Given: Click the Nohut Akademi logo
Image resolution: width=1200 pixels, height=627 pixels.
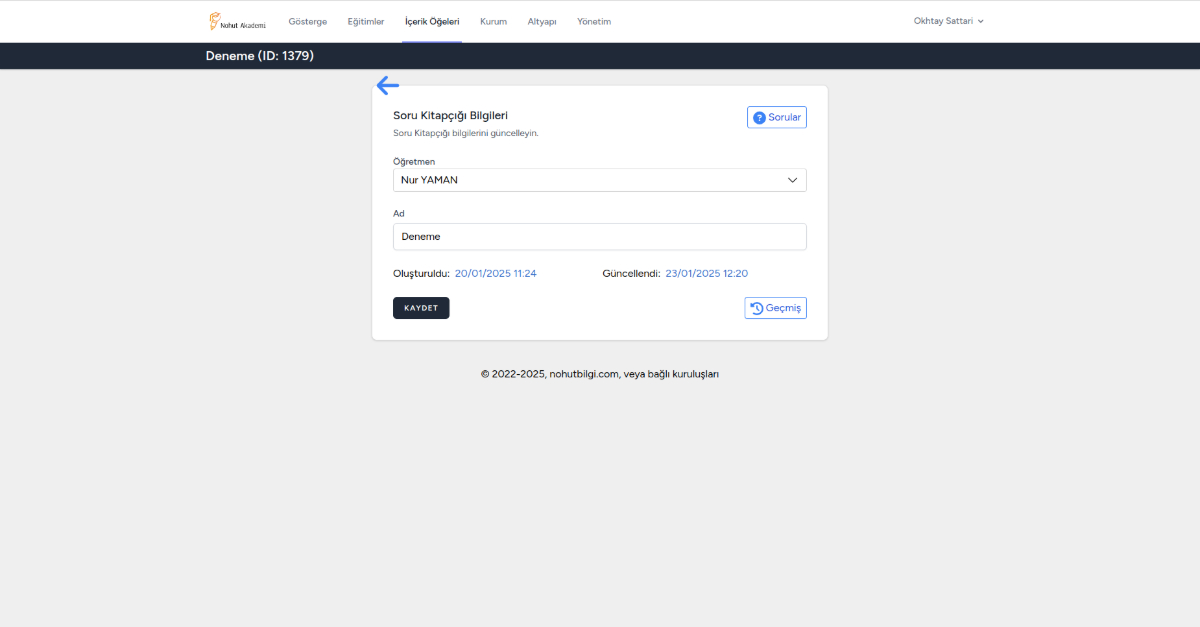Looking at the screenshot, I should click(237, 21).
